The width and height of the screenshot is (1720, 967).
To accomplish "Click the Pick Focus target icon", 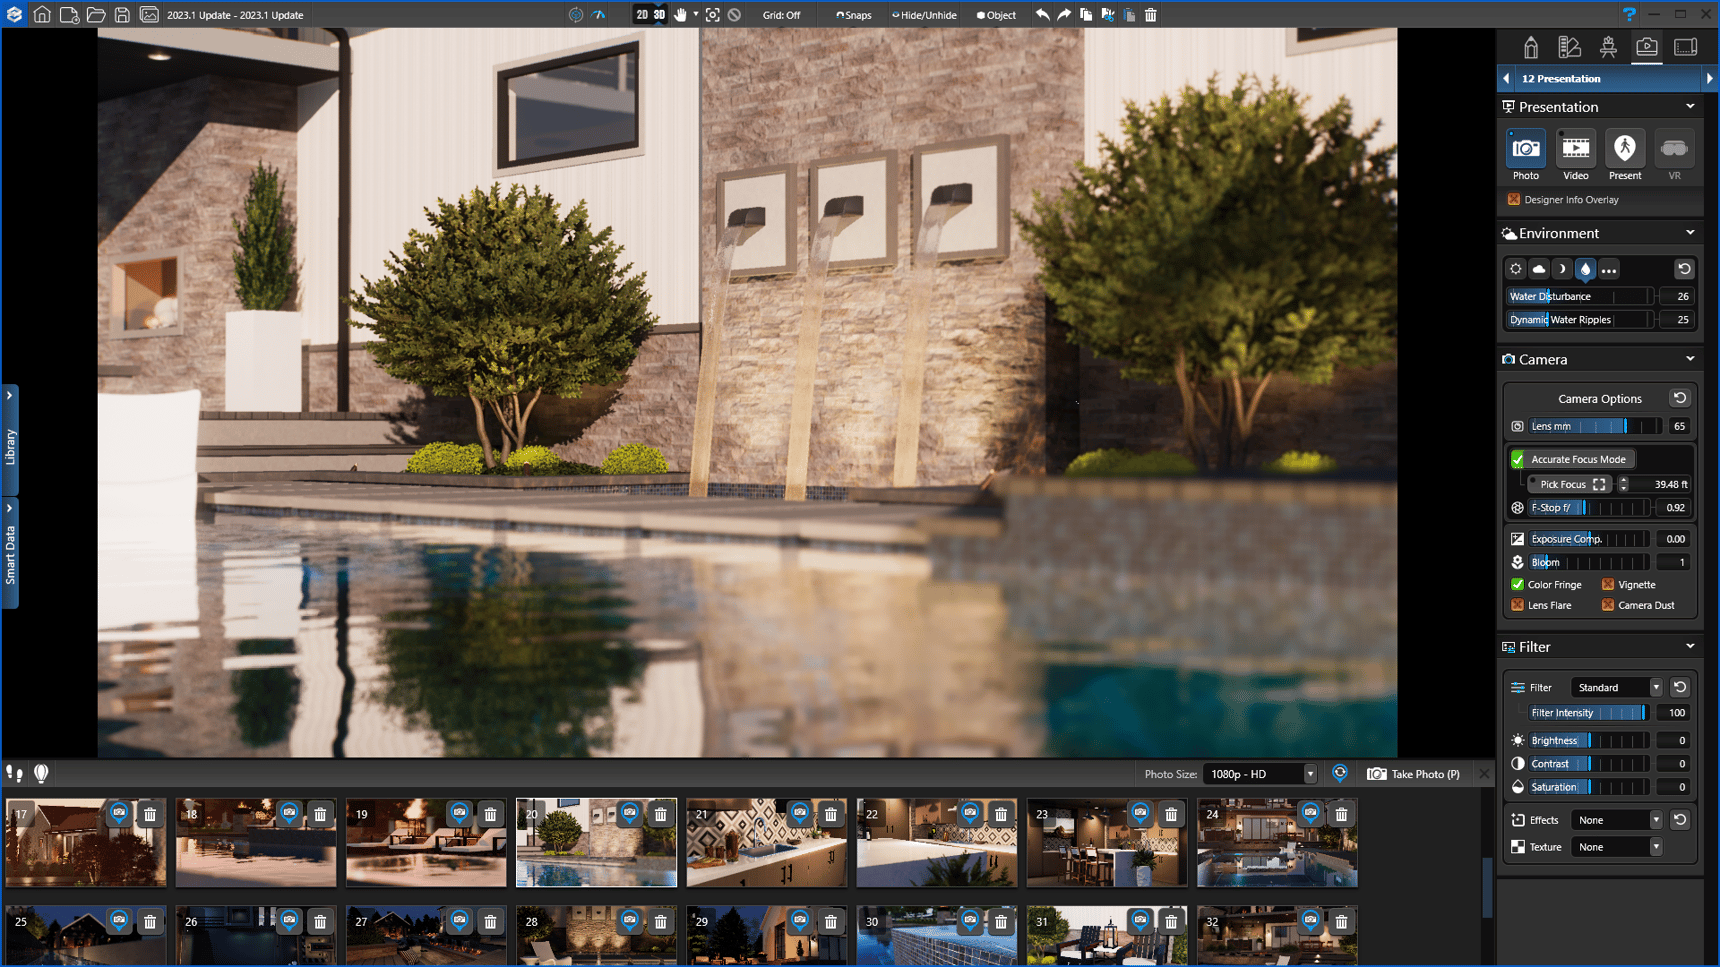I will (x=1599, y=484).
